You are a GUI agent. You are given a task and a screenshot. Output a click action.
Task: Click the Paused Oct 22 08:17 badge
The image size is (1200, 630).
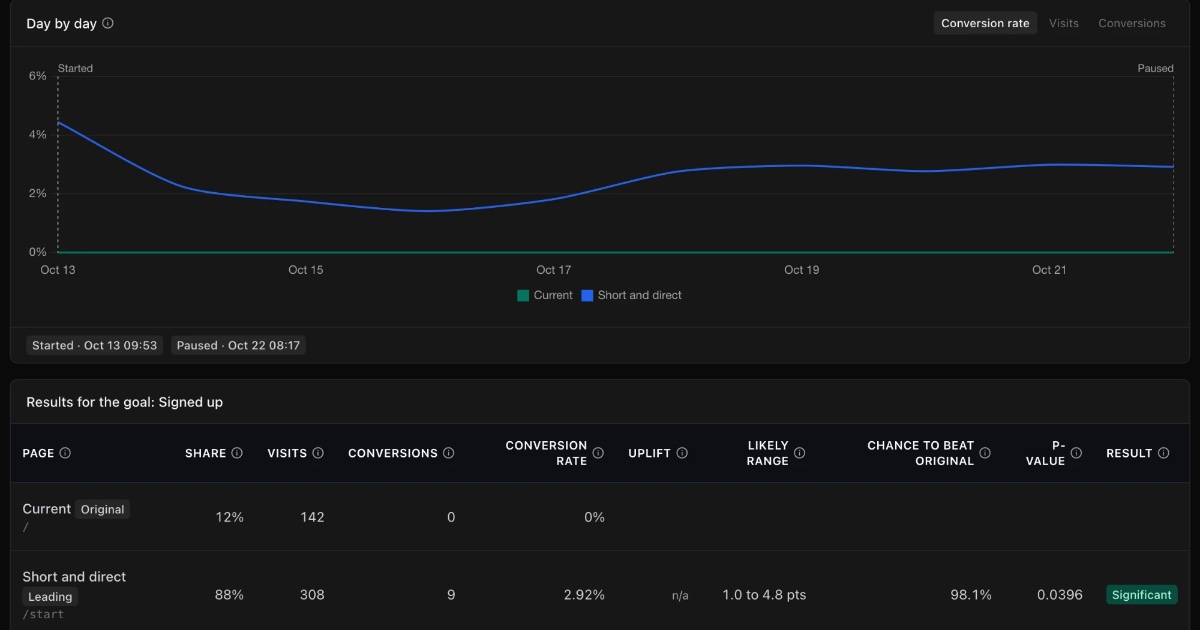[238, 345]
